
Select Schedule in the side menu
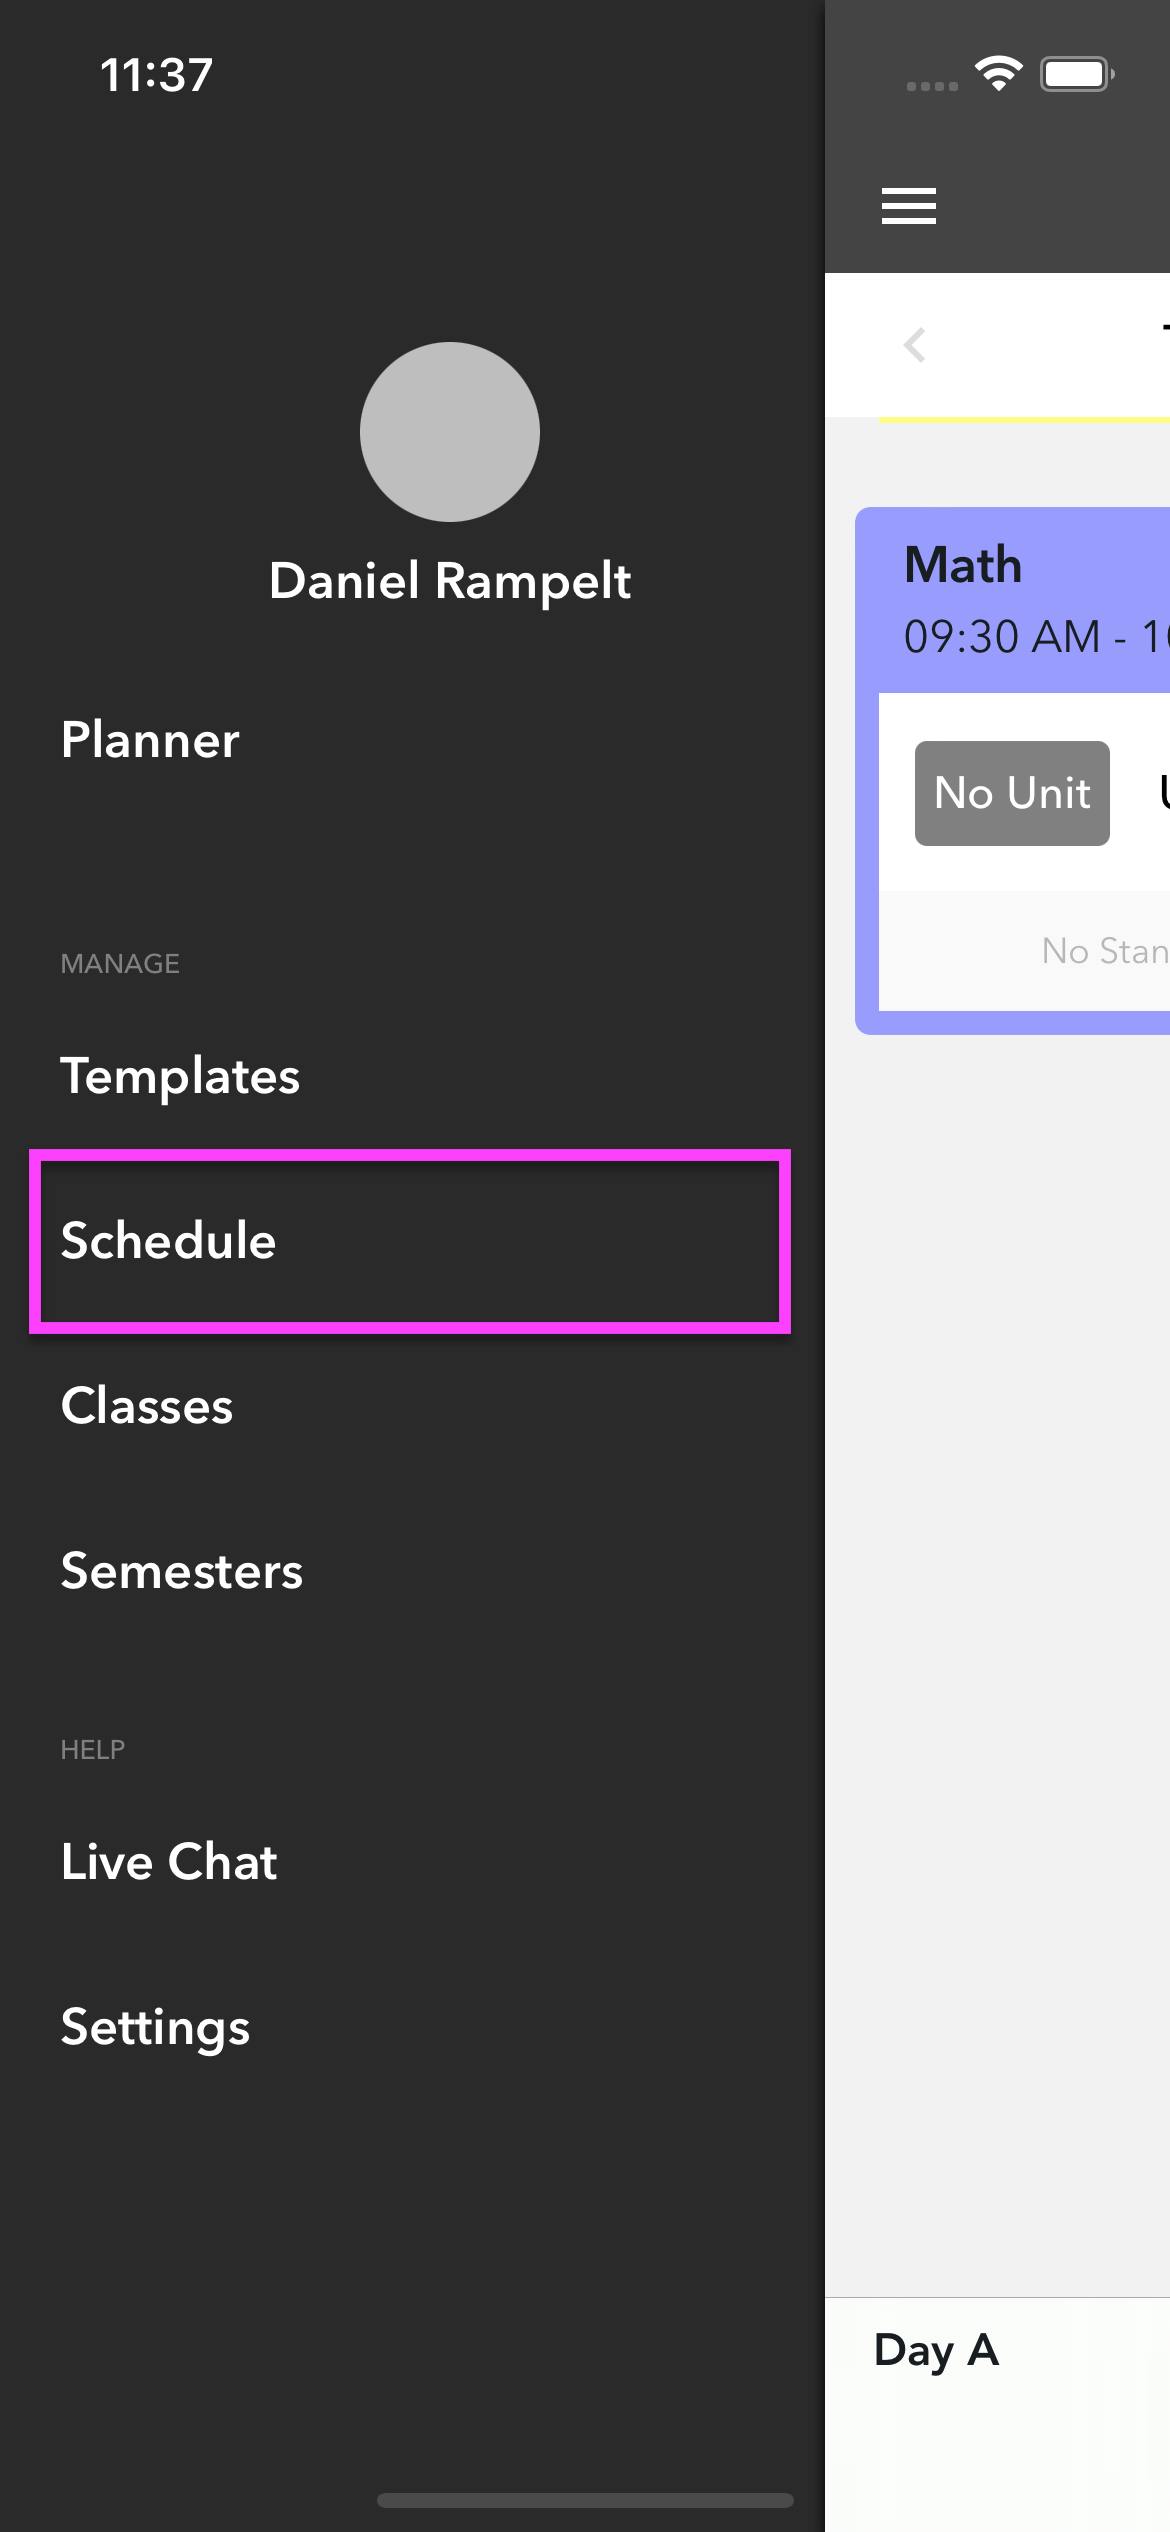pyautogui.click(x=410, y=1241)
